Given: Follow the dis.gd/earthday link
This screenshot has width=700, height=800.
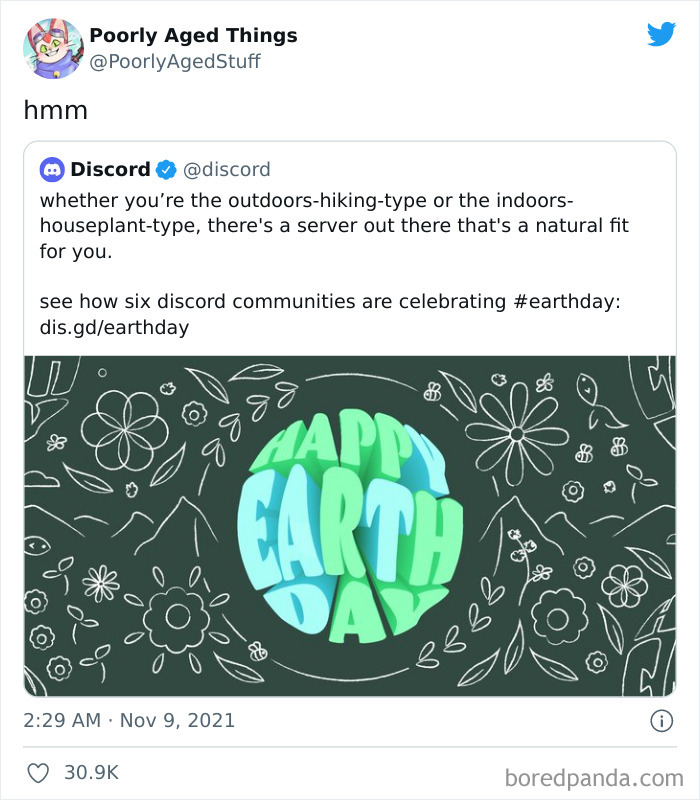Looking at the screenshot, I should pos(114,327).
